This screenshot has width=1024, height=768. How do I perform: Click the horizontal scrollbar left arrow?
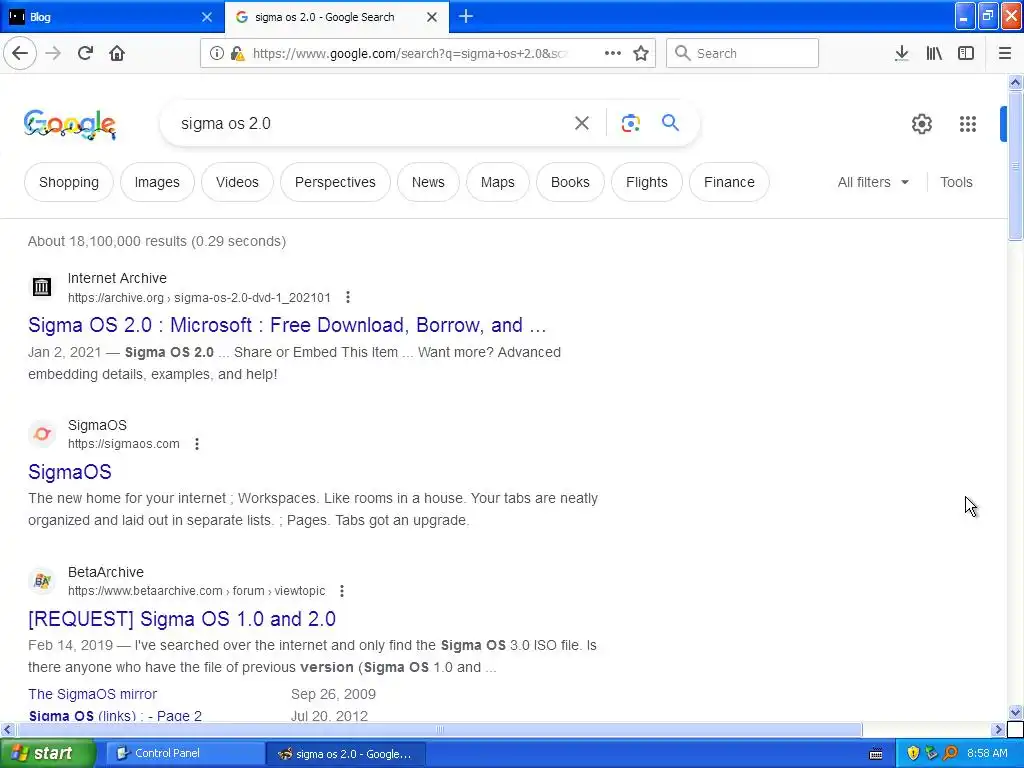pyautogui.click(x=8, y=729)
